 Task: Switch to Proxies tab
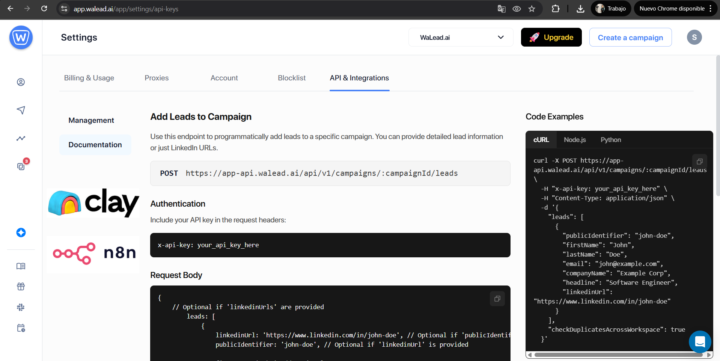point(157,78)
